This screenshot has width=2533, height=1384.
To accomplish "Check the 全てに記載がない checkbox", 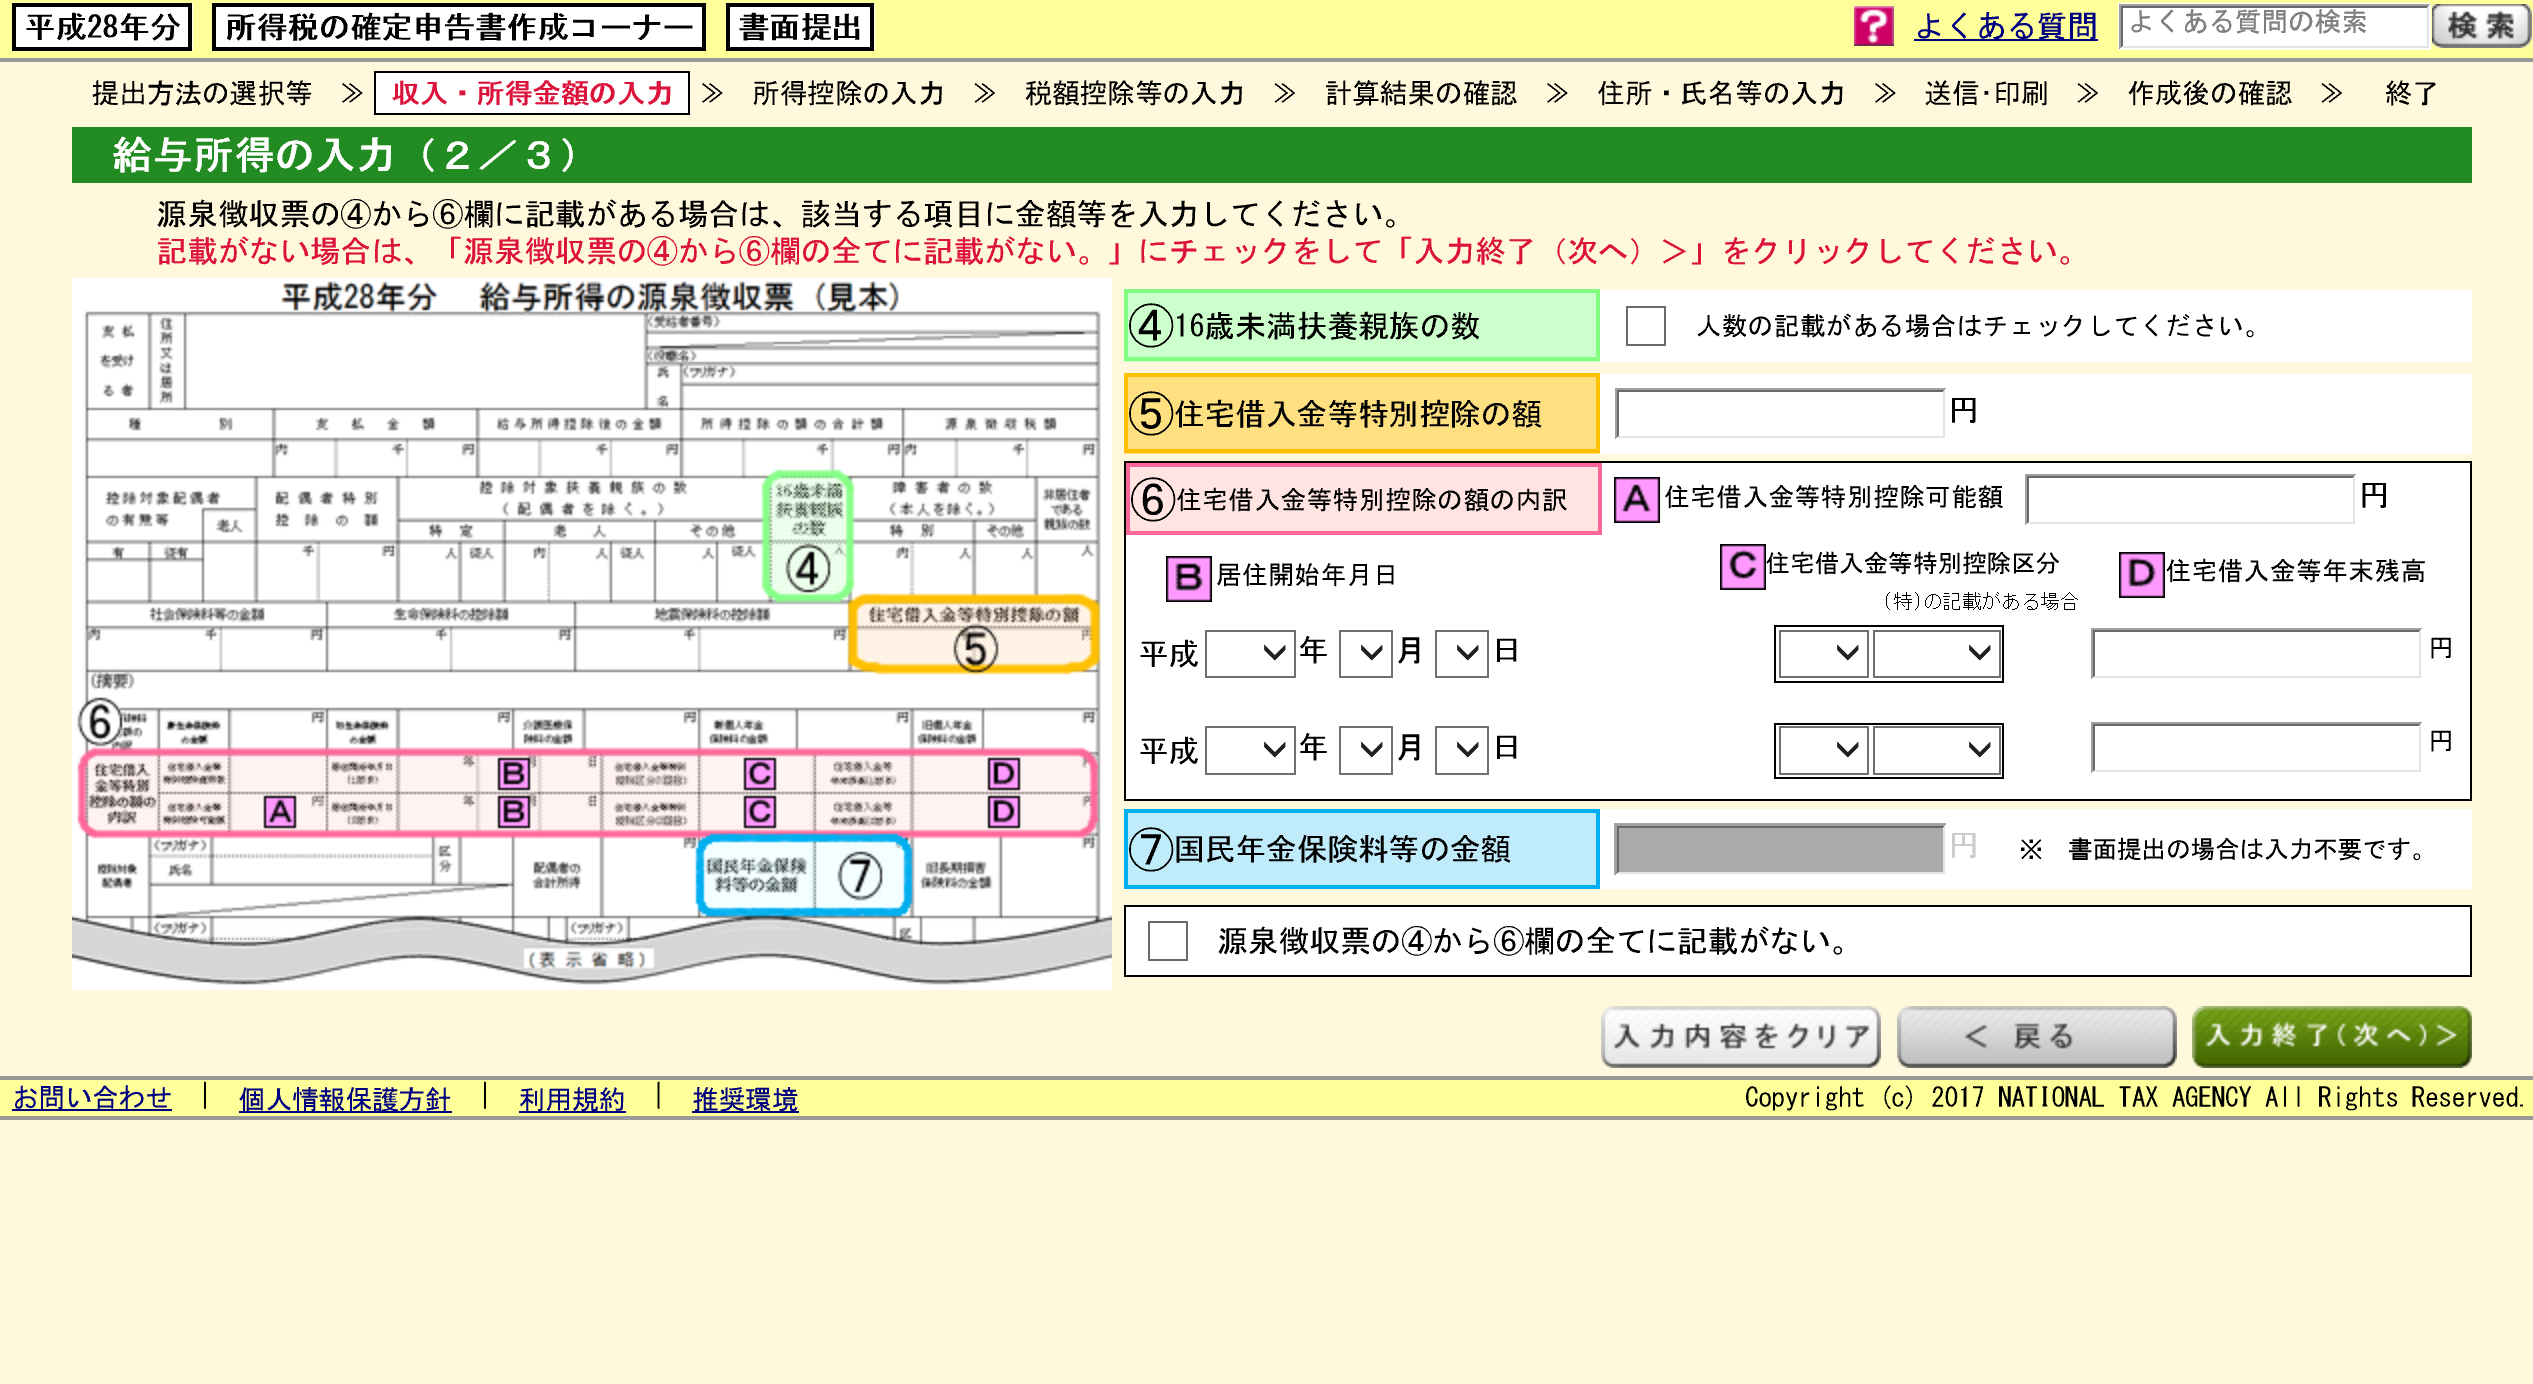I will 1167,941.
